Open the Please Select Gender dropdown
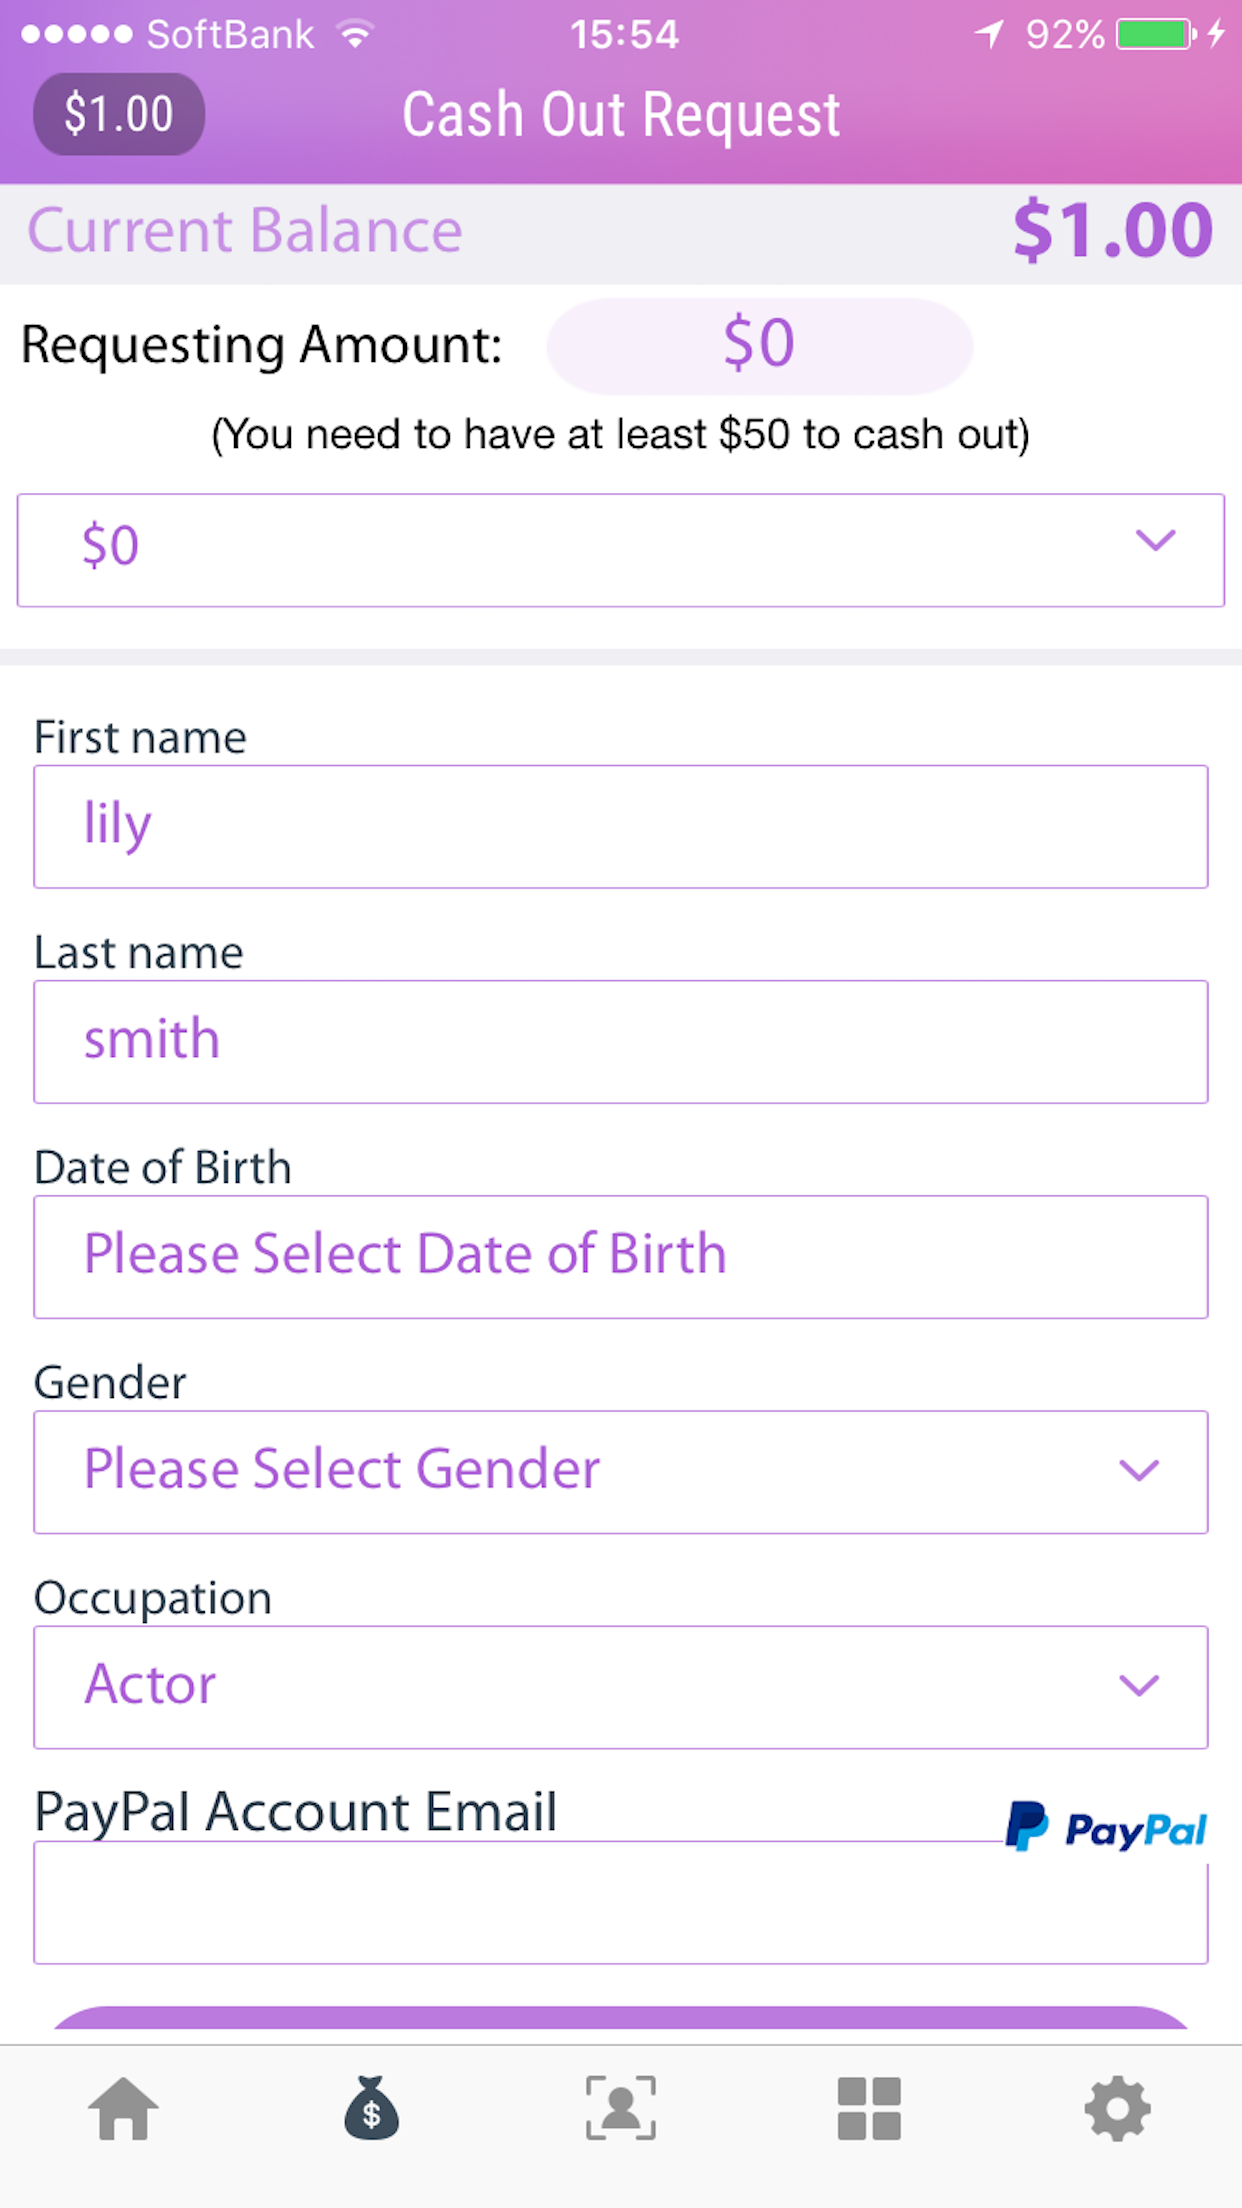Screen dimensions: 1242x2208 click(x=621, y=1472)
